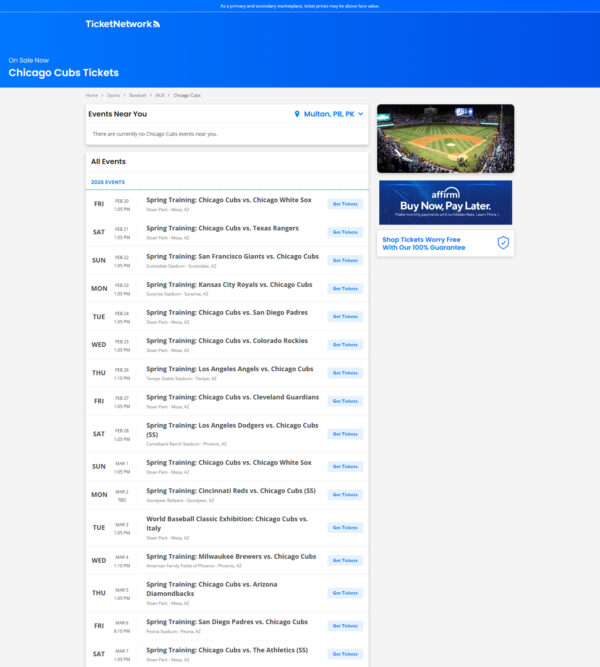Screen dimensions: 600x667
Task: Open Los Angeles Dodgers vs. Chicago Cubs (SS)
Action: pyautogui.click(x=232, y=430)
